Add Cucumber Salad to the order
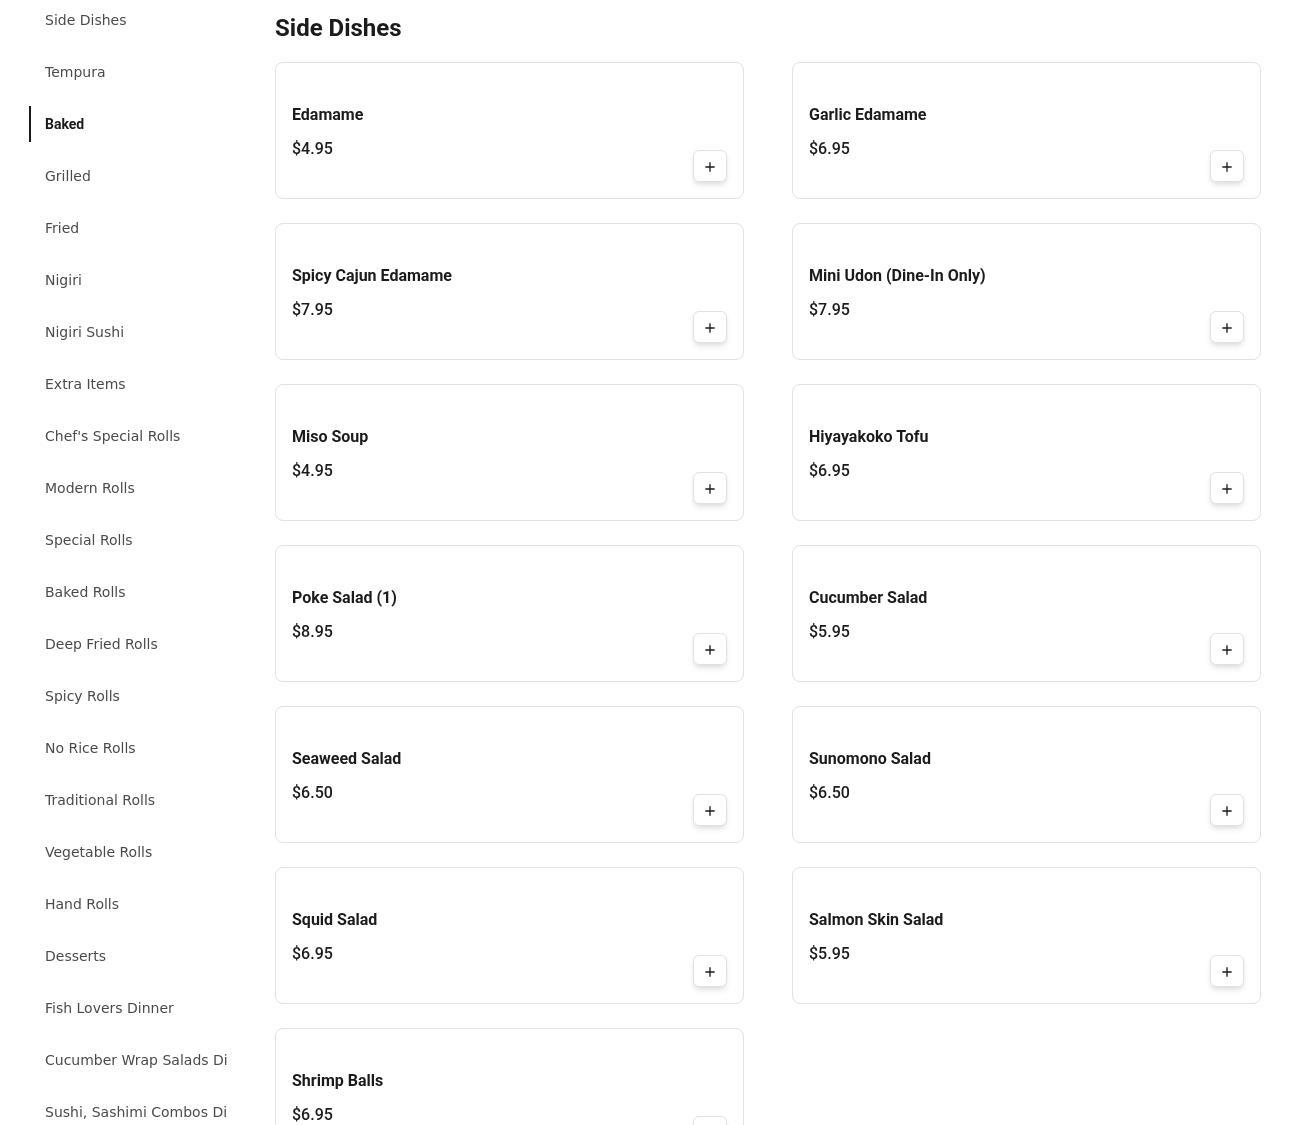This screenshot has width=1290, height=1125. click(1227, 650)
